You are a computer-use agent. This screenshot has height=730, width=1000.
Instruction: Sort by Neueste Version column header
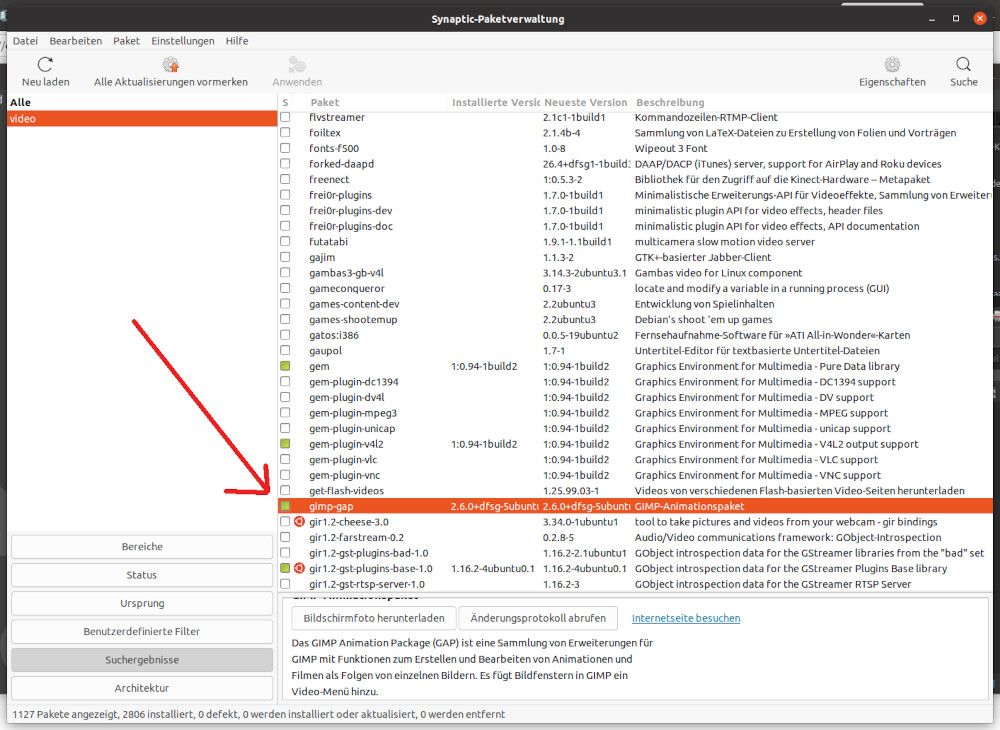[585, 102]
